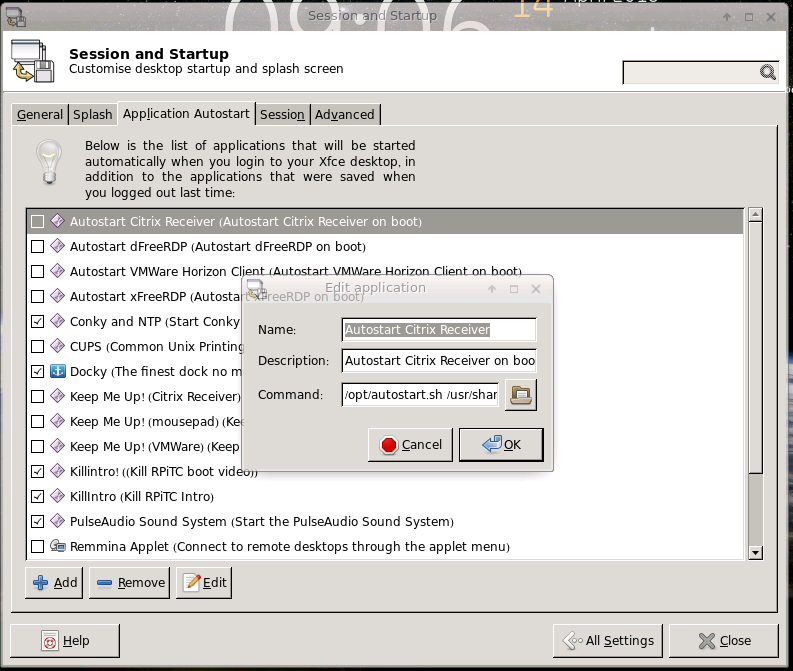This screenshot has height=671, width=793.
Task: Click icon beside Conky and NTP entry
Action: (58, 321)
